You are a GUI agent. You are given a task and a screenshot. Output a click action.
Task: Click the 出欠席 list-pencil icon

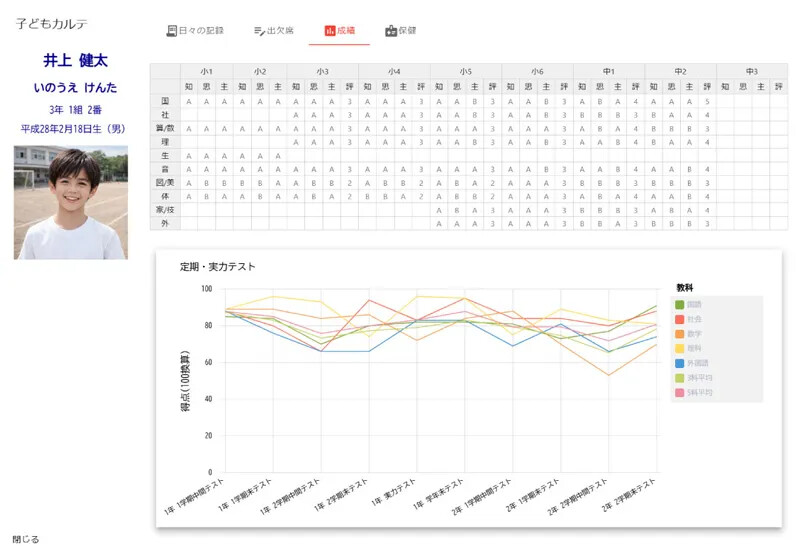(259, 31)
